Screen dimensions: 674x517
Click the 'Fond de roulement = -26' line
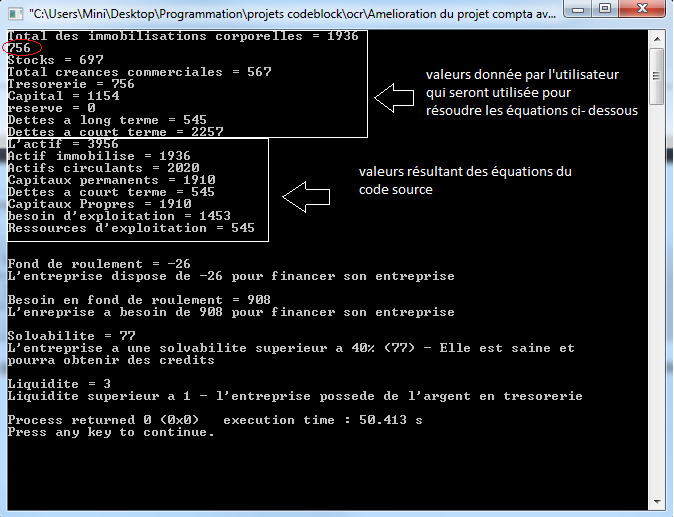(99, 263)
